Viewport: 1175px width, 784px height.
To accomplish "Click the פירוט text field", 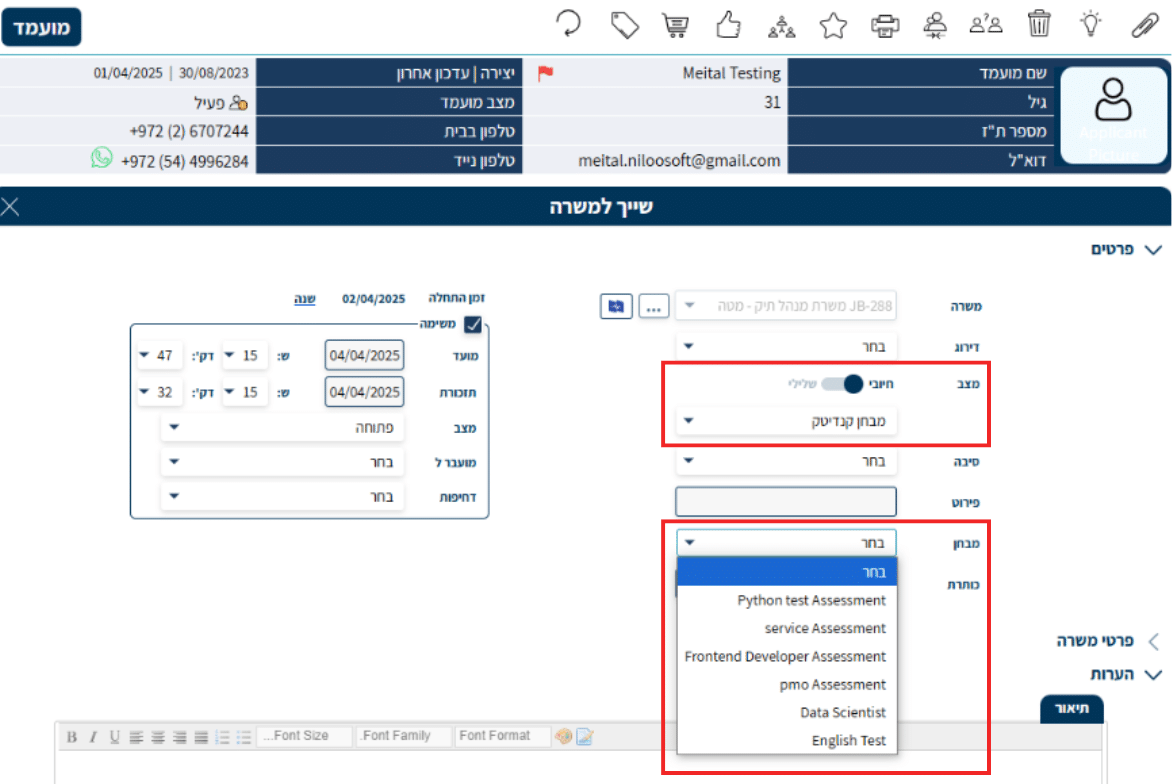I will (x=785, y=501).
